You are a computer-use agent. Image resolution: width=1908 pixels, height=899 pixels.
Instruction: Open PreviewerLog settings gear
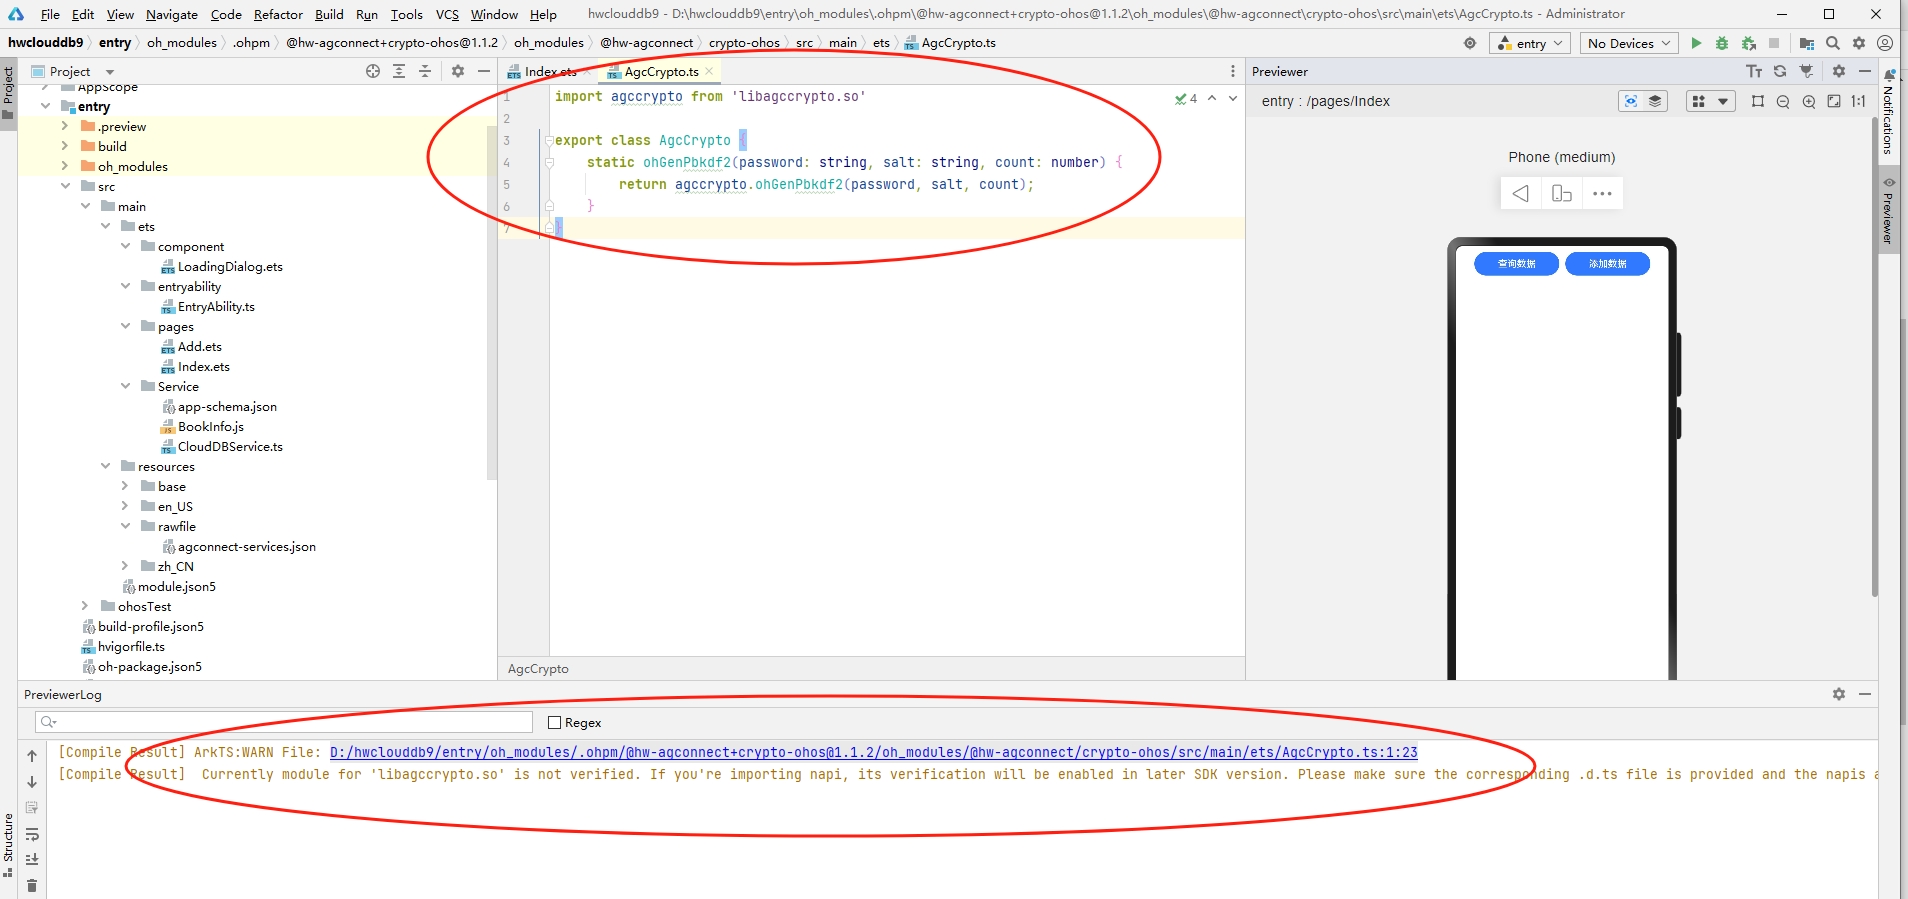coord(1839,694)
